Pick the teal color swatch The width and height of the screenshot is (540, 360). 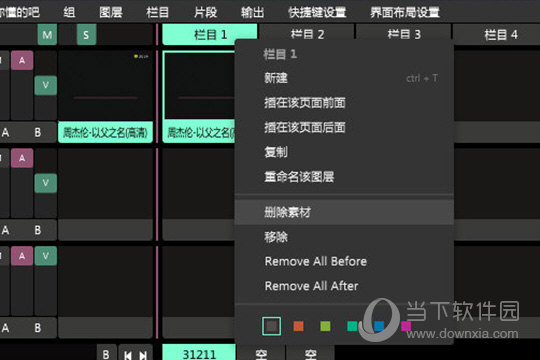[x=352, y=326]
